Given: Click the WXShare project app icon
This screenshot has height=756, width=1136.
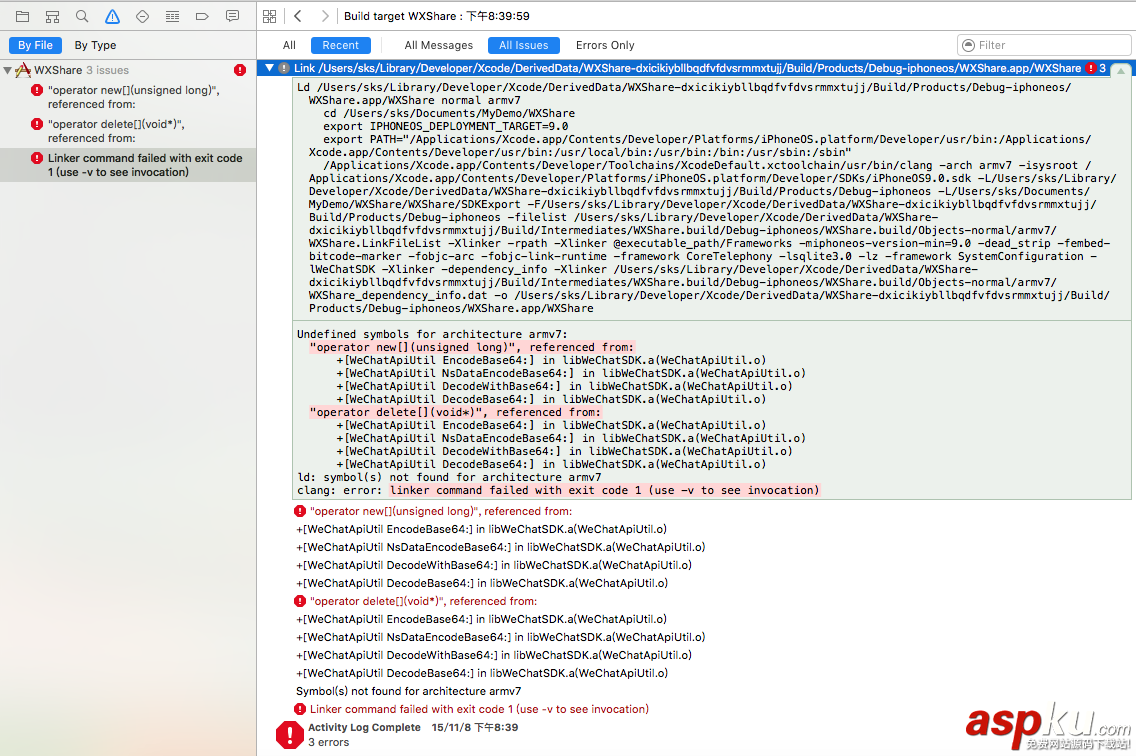Looking at the screenshot, I should (23, 70).
